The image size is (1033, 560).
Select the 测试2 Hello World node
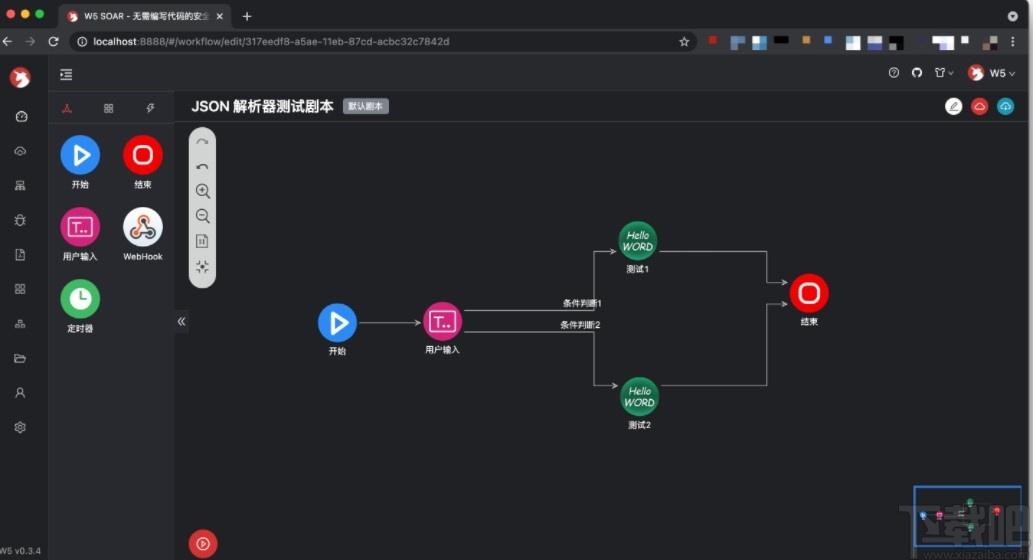(x=639, y=397)
